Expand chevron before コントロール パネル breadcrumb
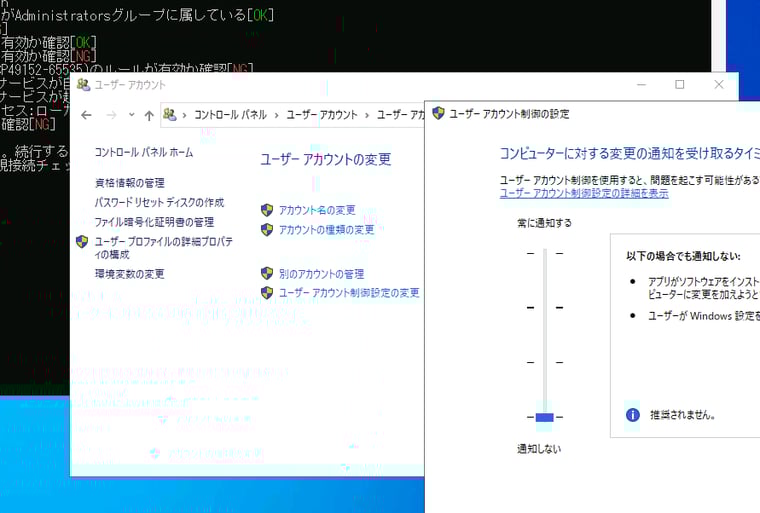 [185, 115]
